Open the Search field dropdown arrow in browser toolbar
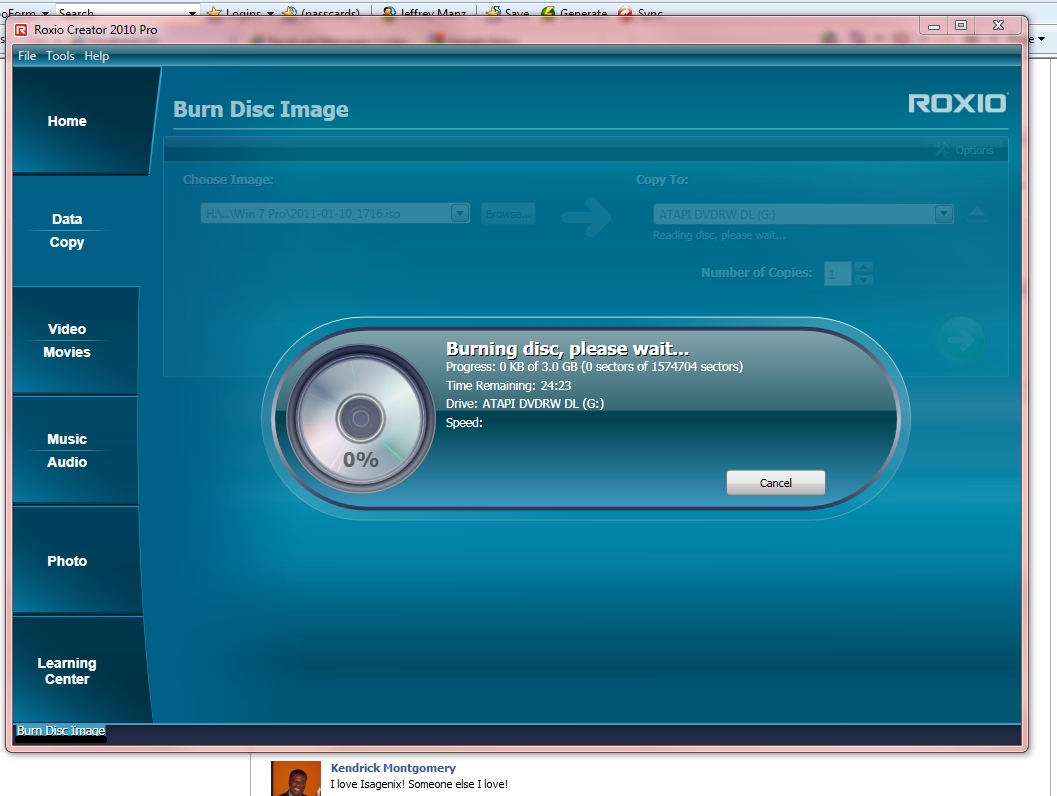This screenshot has height=796, width=1057. [192, 12]
